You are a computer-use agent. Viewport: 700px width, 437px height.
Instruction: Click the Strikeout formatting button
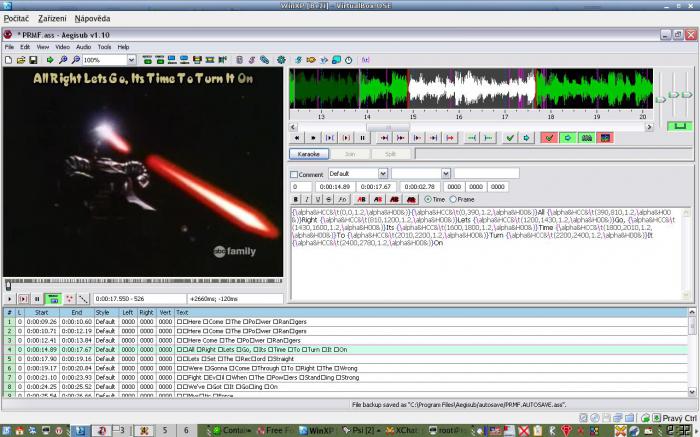(329, 200)
